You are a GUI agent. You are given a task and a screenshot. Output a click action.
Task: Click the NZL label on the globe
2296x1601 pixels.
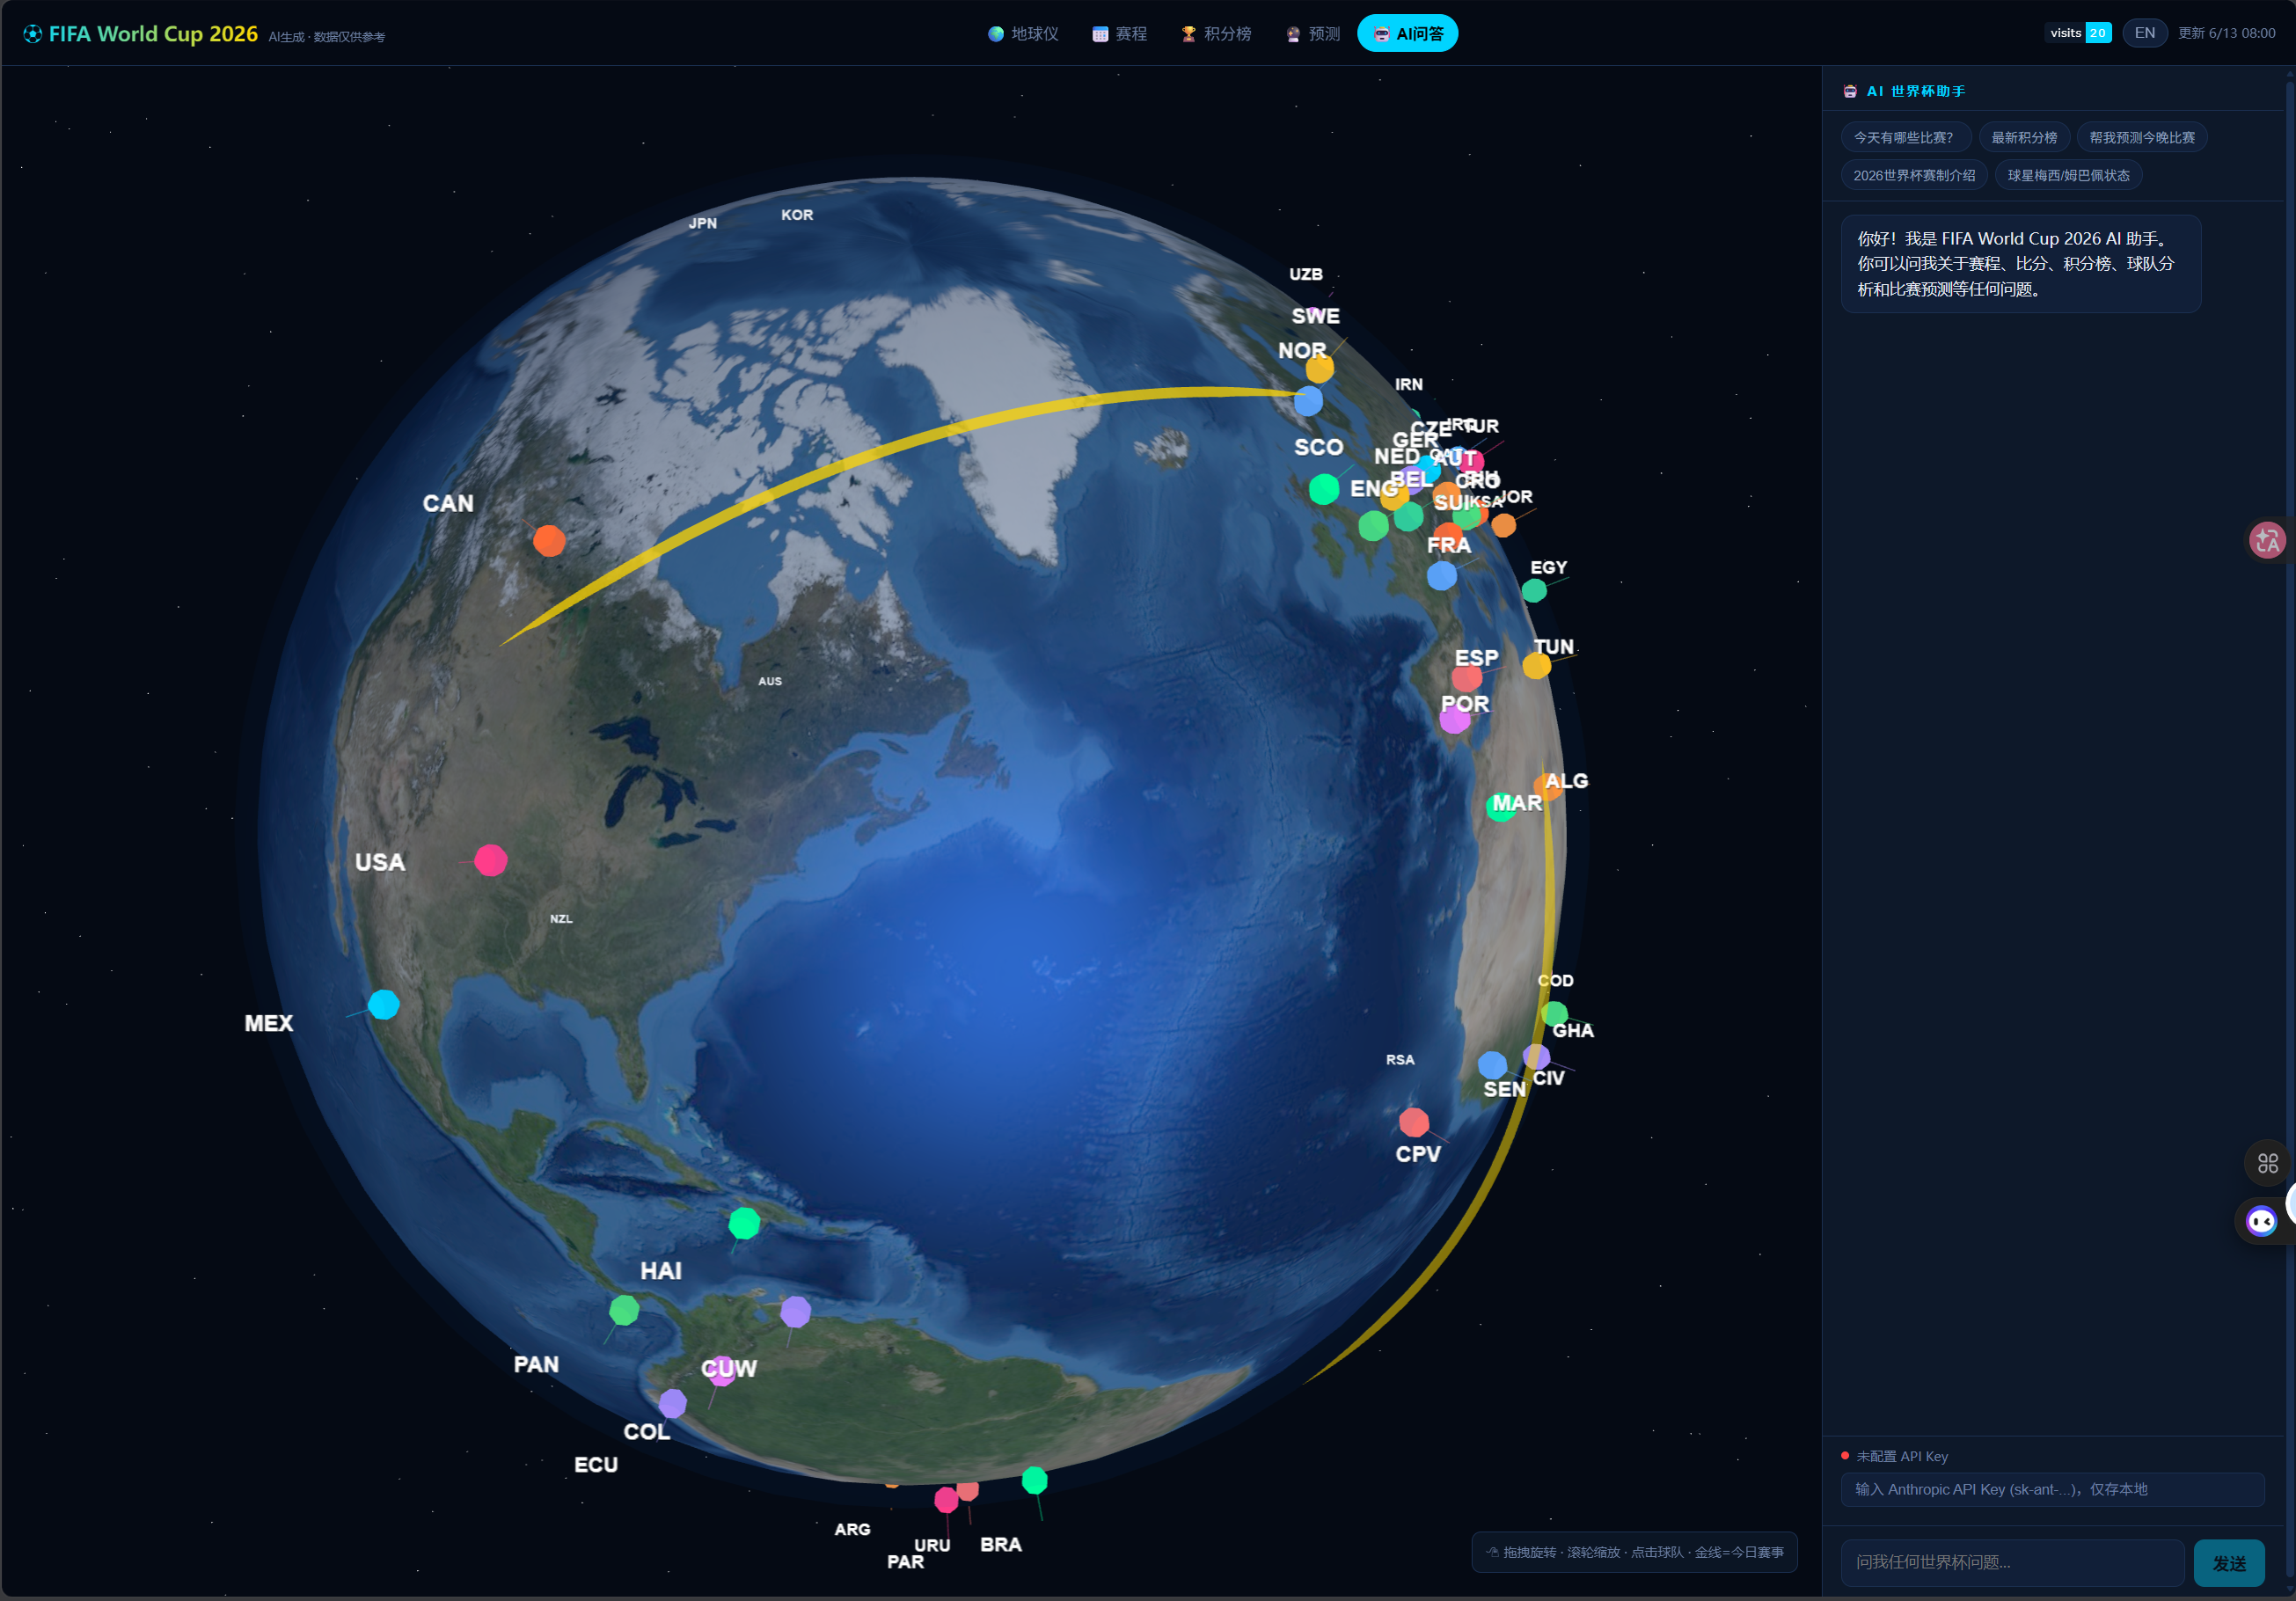click(x=561, y=919)
